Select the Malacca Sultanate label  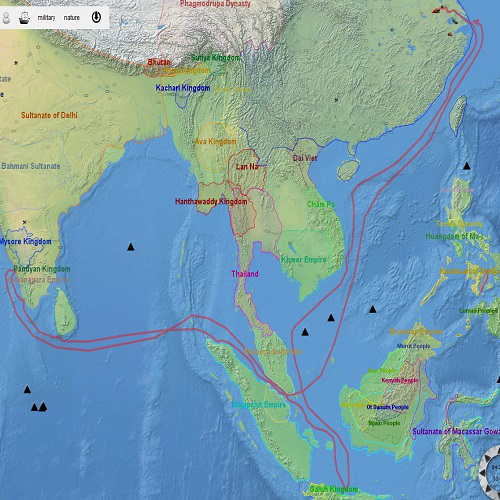273,352
